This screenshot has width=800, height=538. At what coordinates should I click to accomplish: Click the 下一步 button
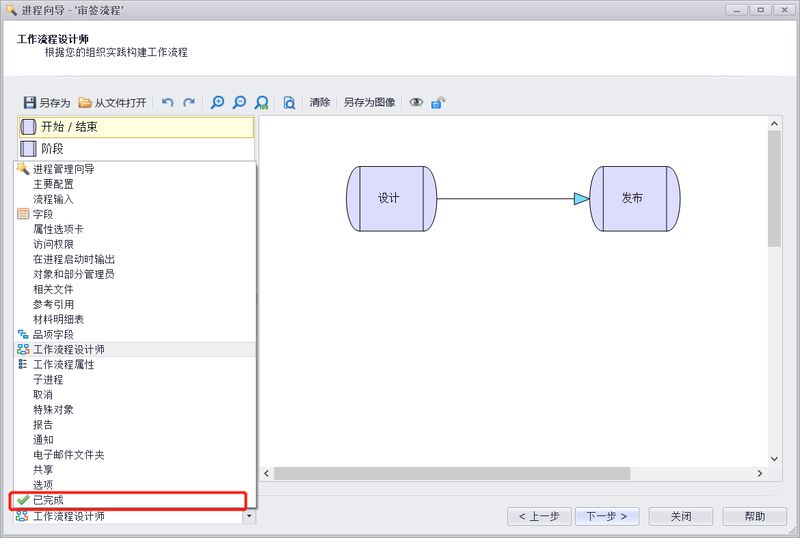pyautogui.click(x=606, y=516)
